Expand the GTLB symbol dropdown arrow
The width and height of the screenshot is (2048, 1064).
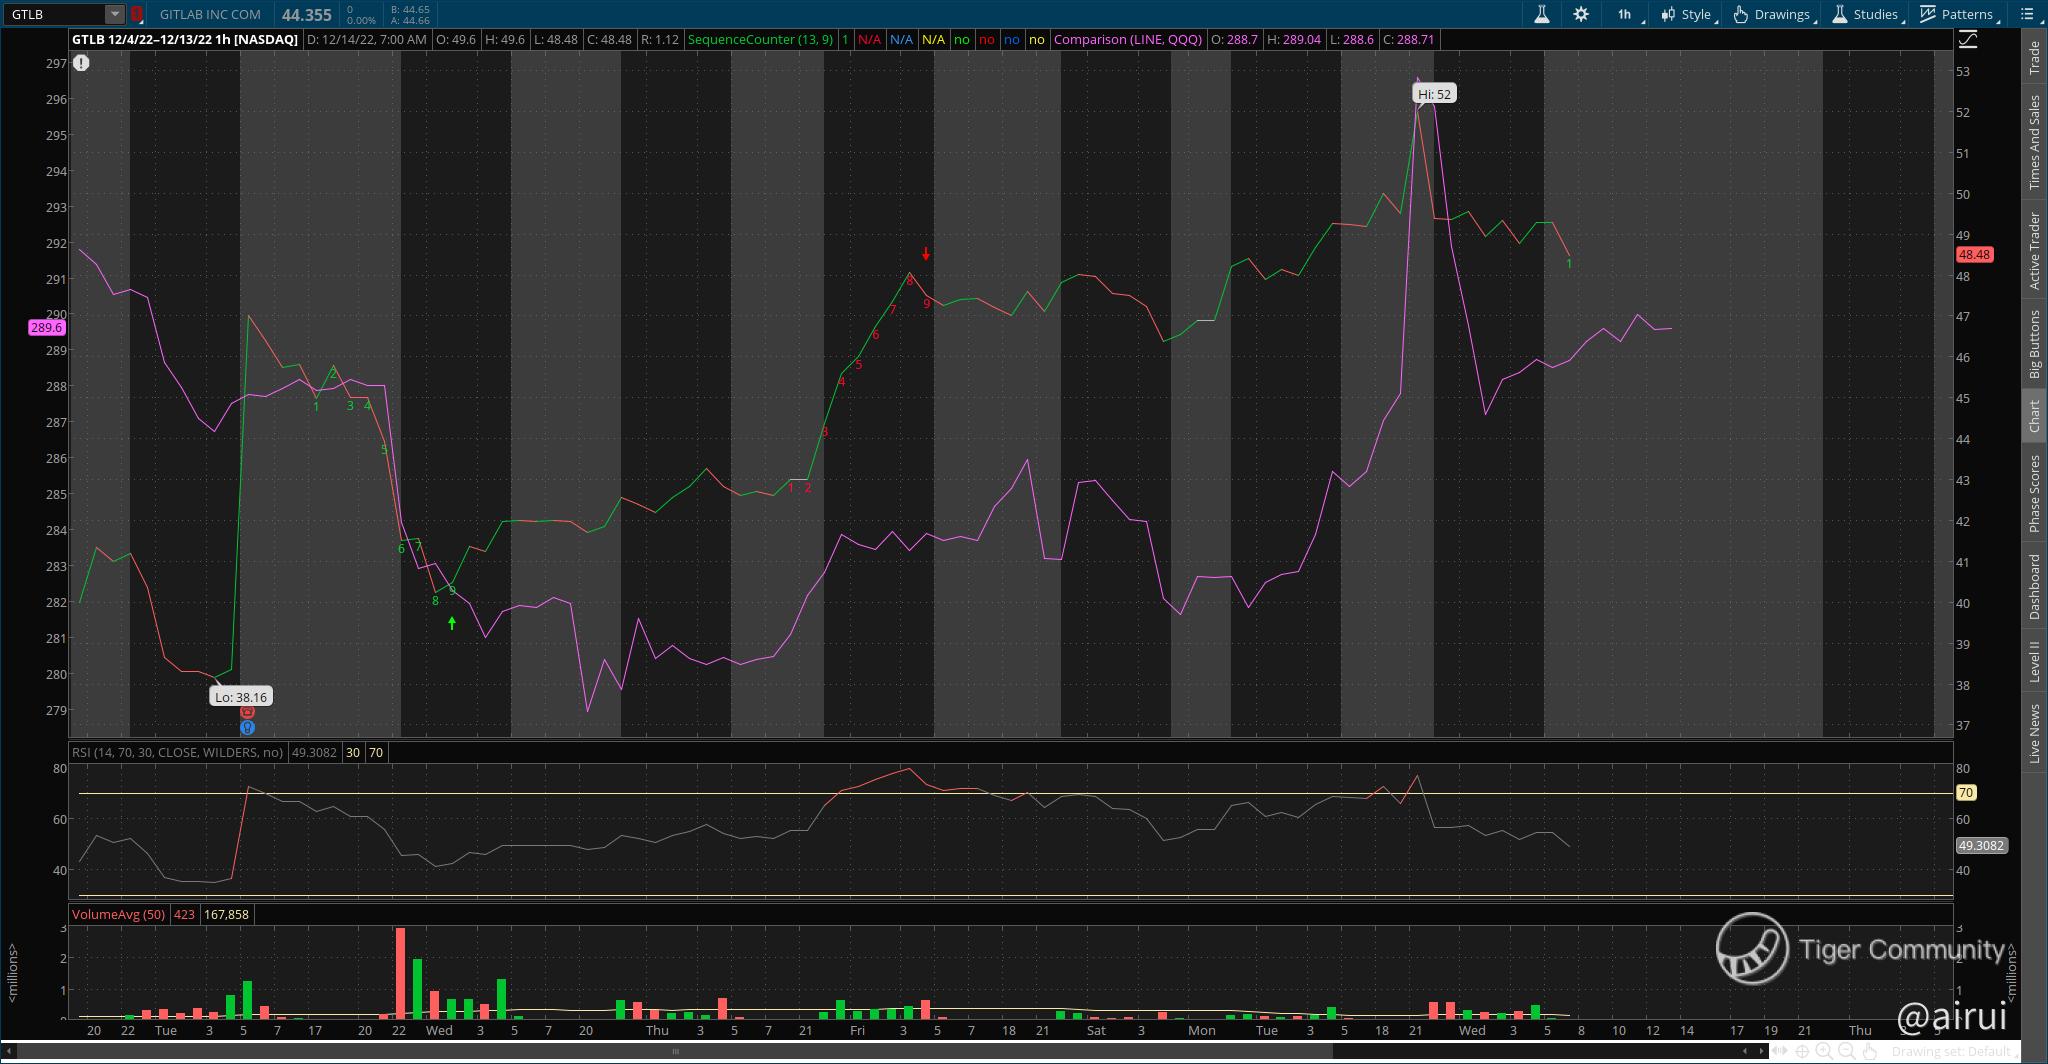115,14
